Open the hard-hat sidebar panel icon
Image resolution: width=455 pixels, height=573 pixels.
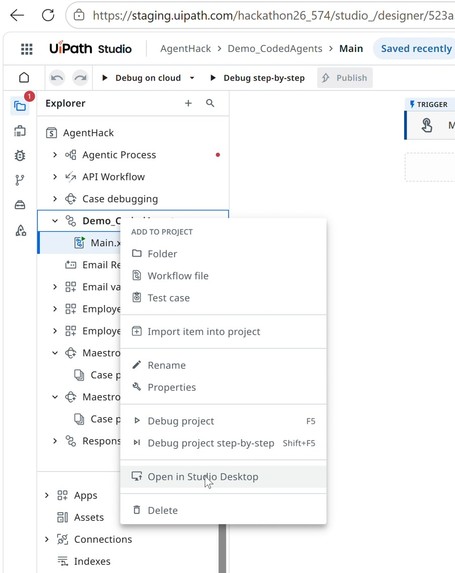pyautogui.click(x=20, y=205)
